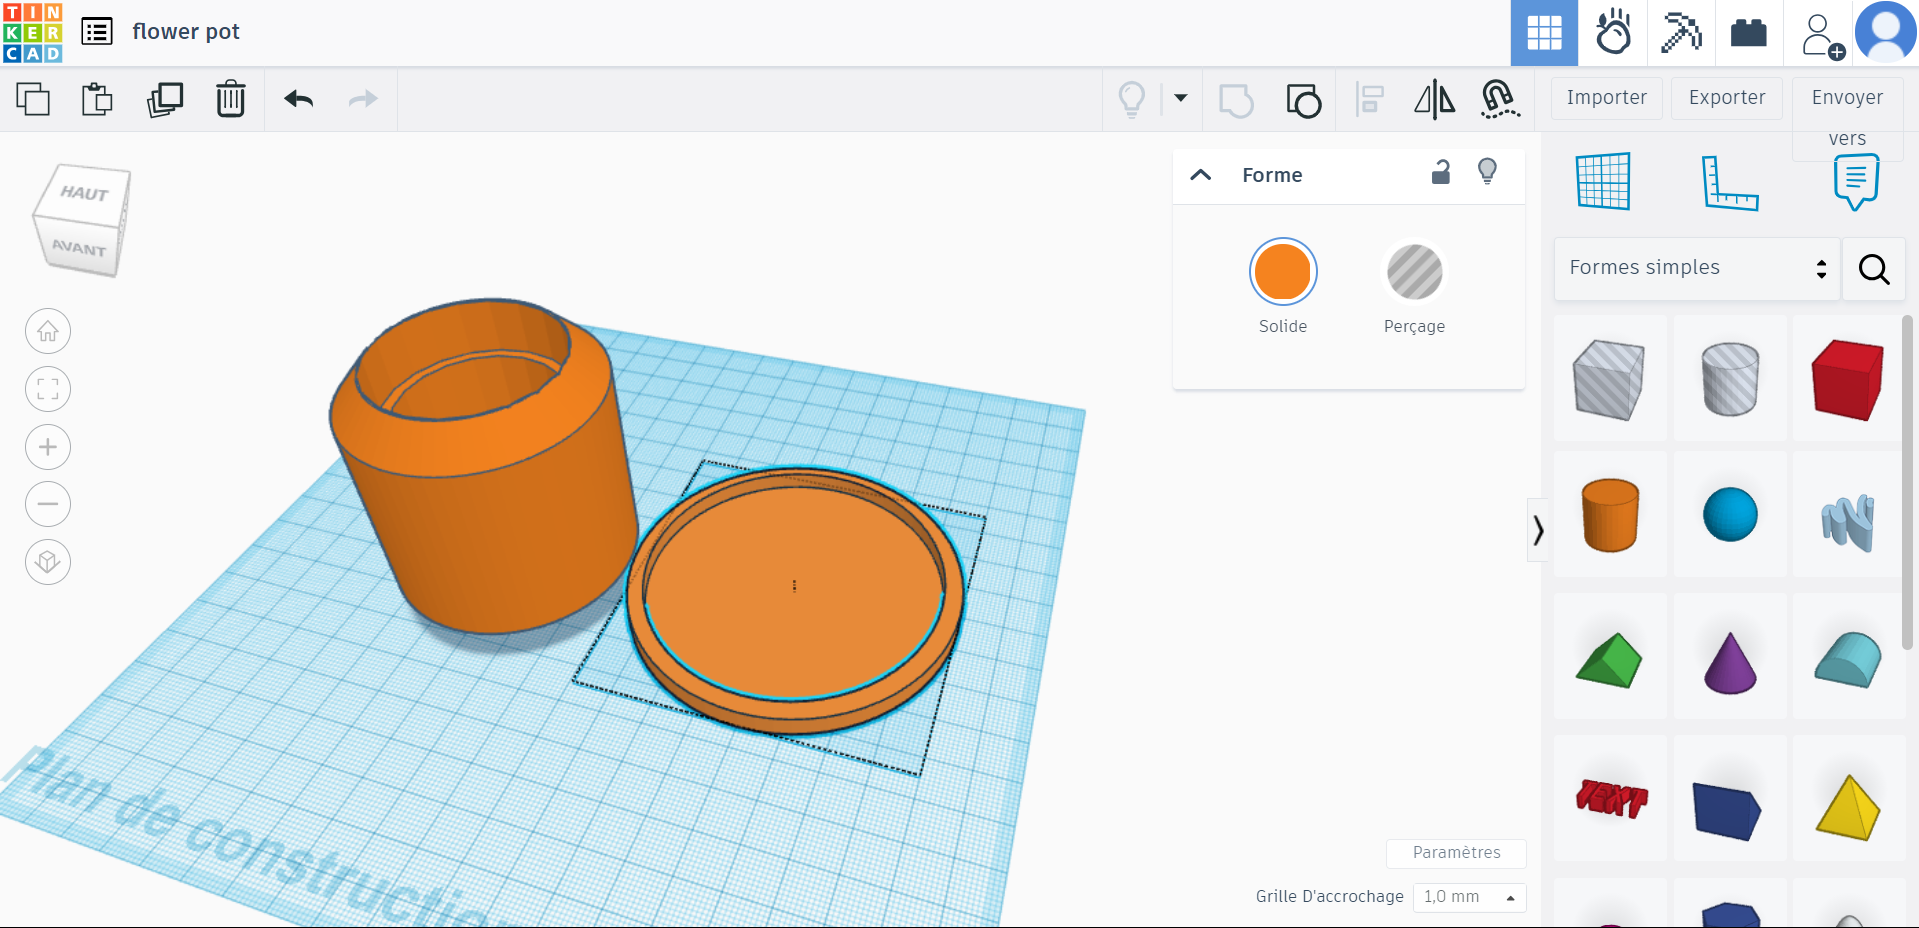Pick the red TEXT shape
1919x928 pixels.
click(1611, 799)
